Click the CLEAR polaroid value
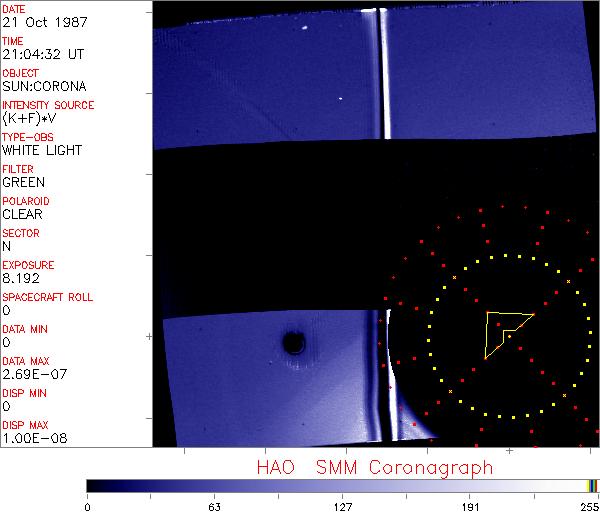This screenshot has height=512, width=600. 22,215
